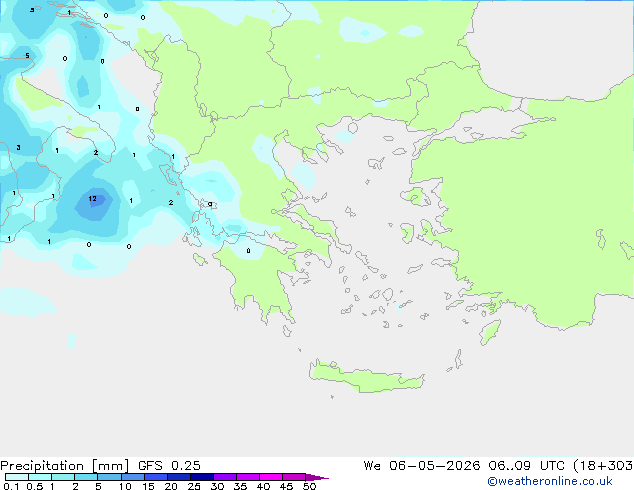Click the '12' precipitation value on map
The image size is (634, 490).
pos(93,199)
